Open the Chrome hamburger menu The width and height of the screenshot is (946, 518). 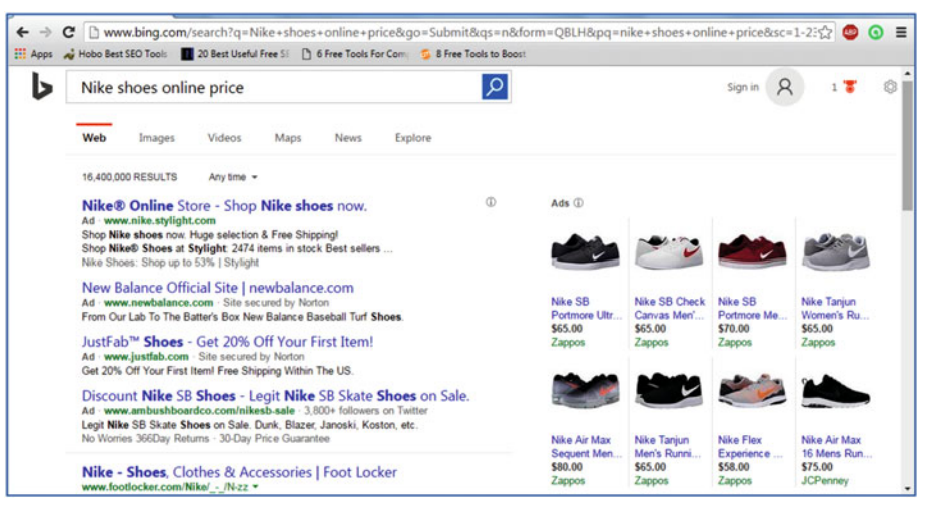coord(901,33)
